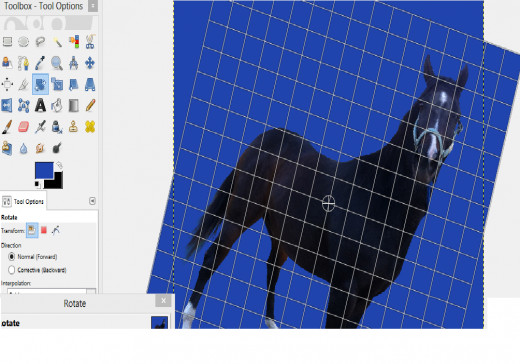The image size is (520, 364).
Task: Select the Alignment tool
Action: coord(7,84)
